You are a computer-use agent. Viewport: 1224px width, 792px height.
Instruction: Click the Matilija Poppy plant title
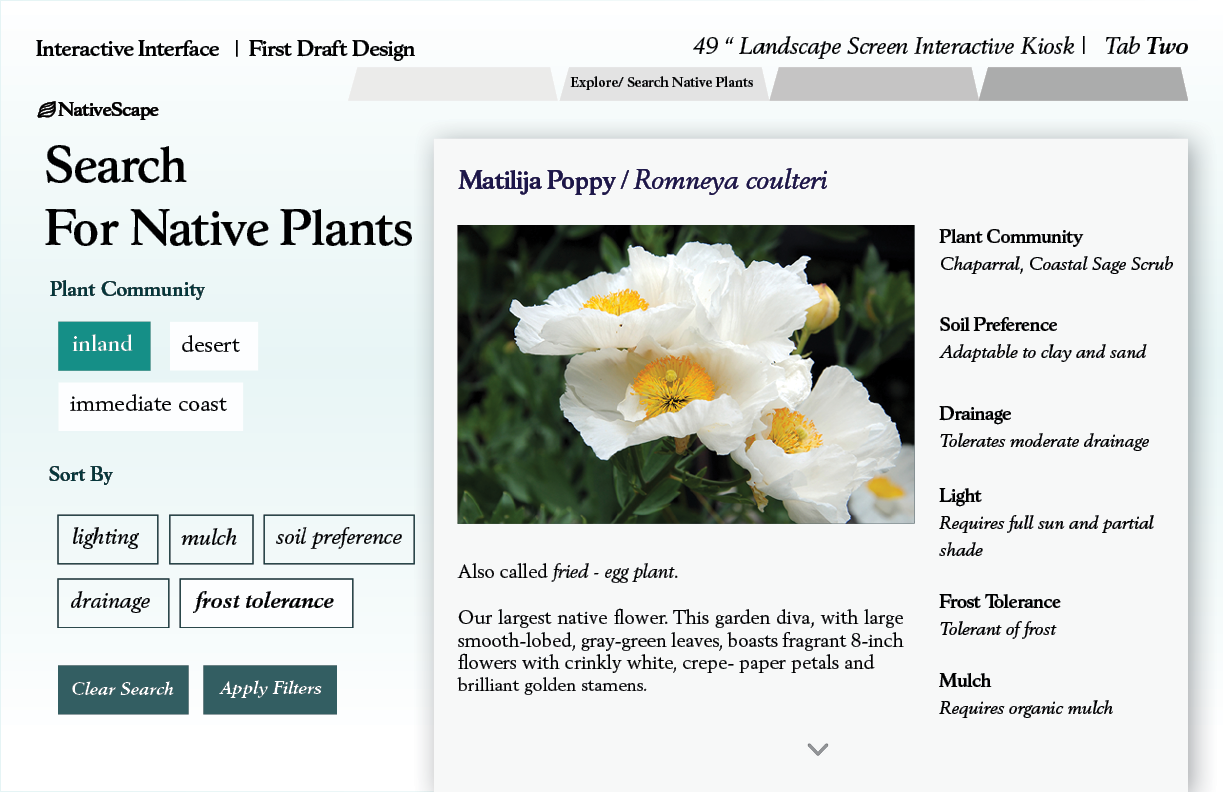pos(642,181)
